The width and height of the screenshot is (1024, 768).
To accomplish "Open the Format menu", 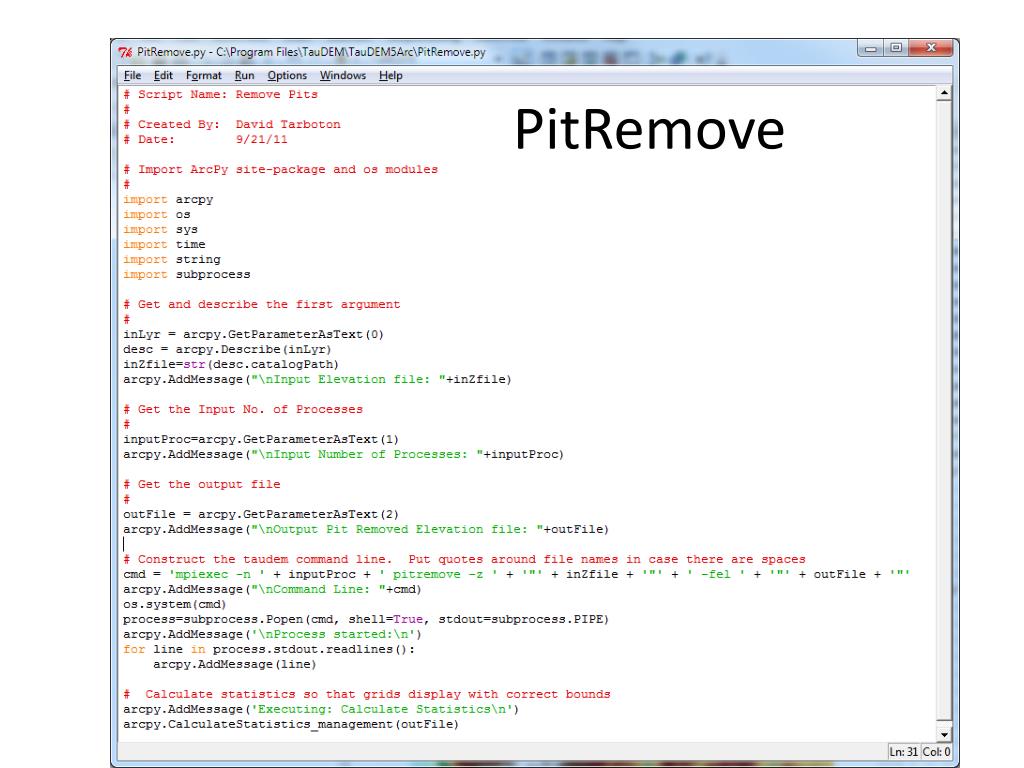I will tap(204, 75).
